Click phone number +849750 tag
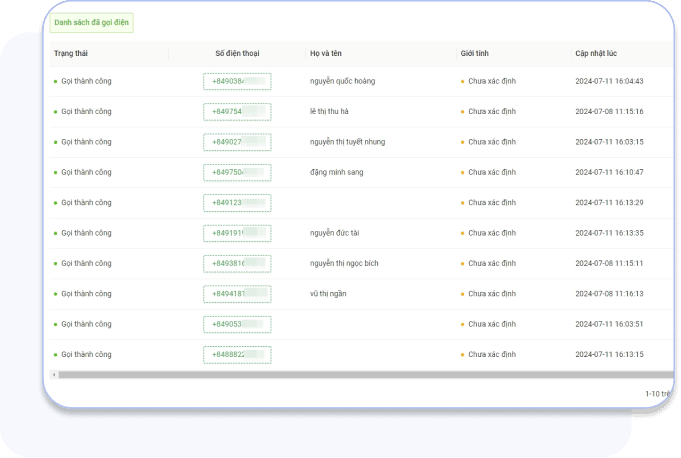Image resolution: width=681 pixels, height=458 pixels. pos(237,173)
